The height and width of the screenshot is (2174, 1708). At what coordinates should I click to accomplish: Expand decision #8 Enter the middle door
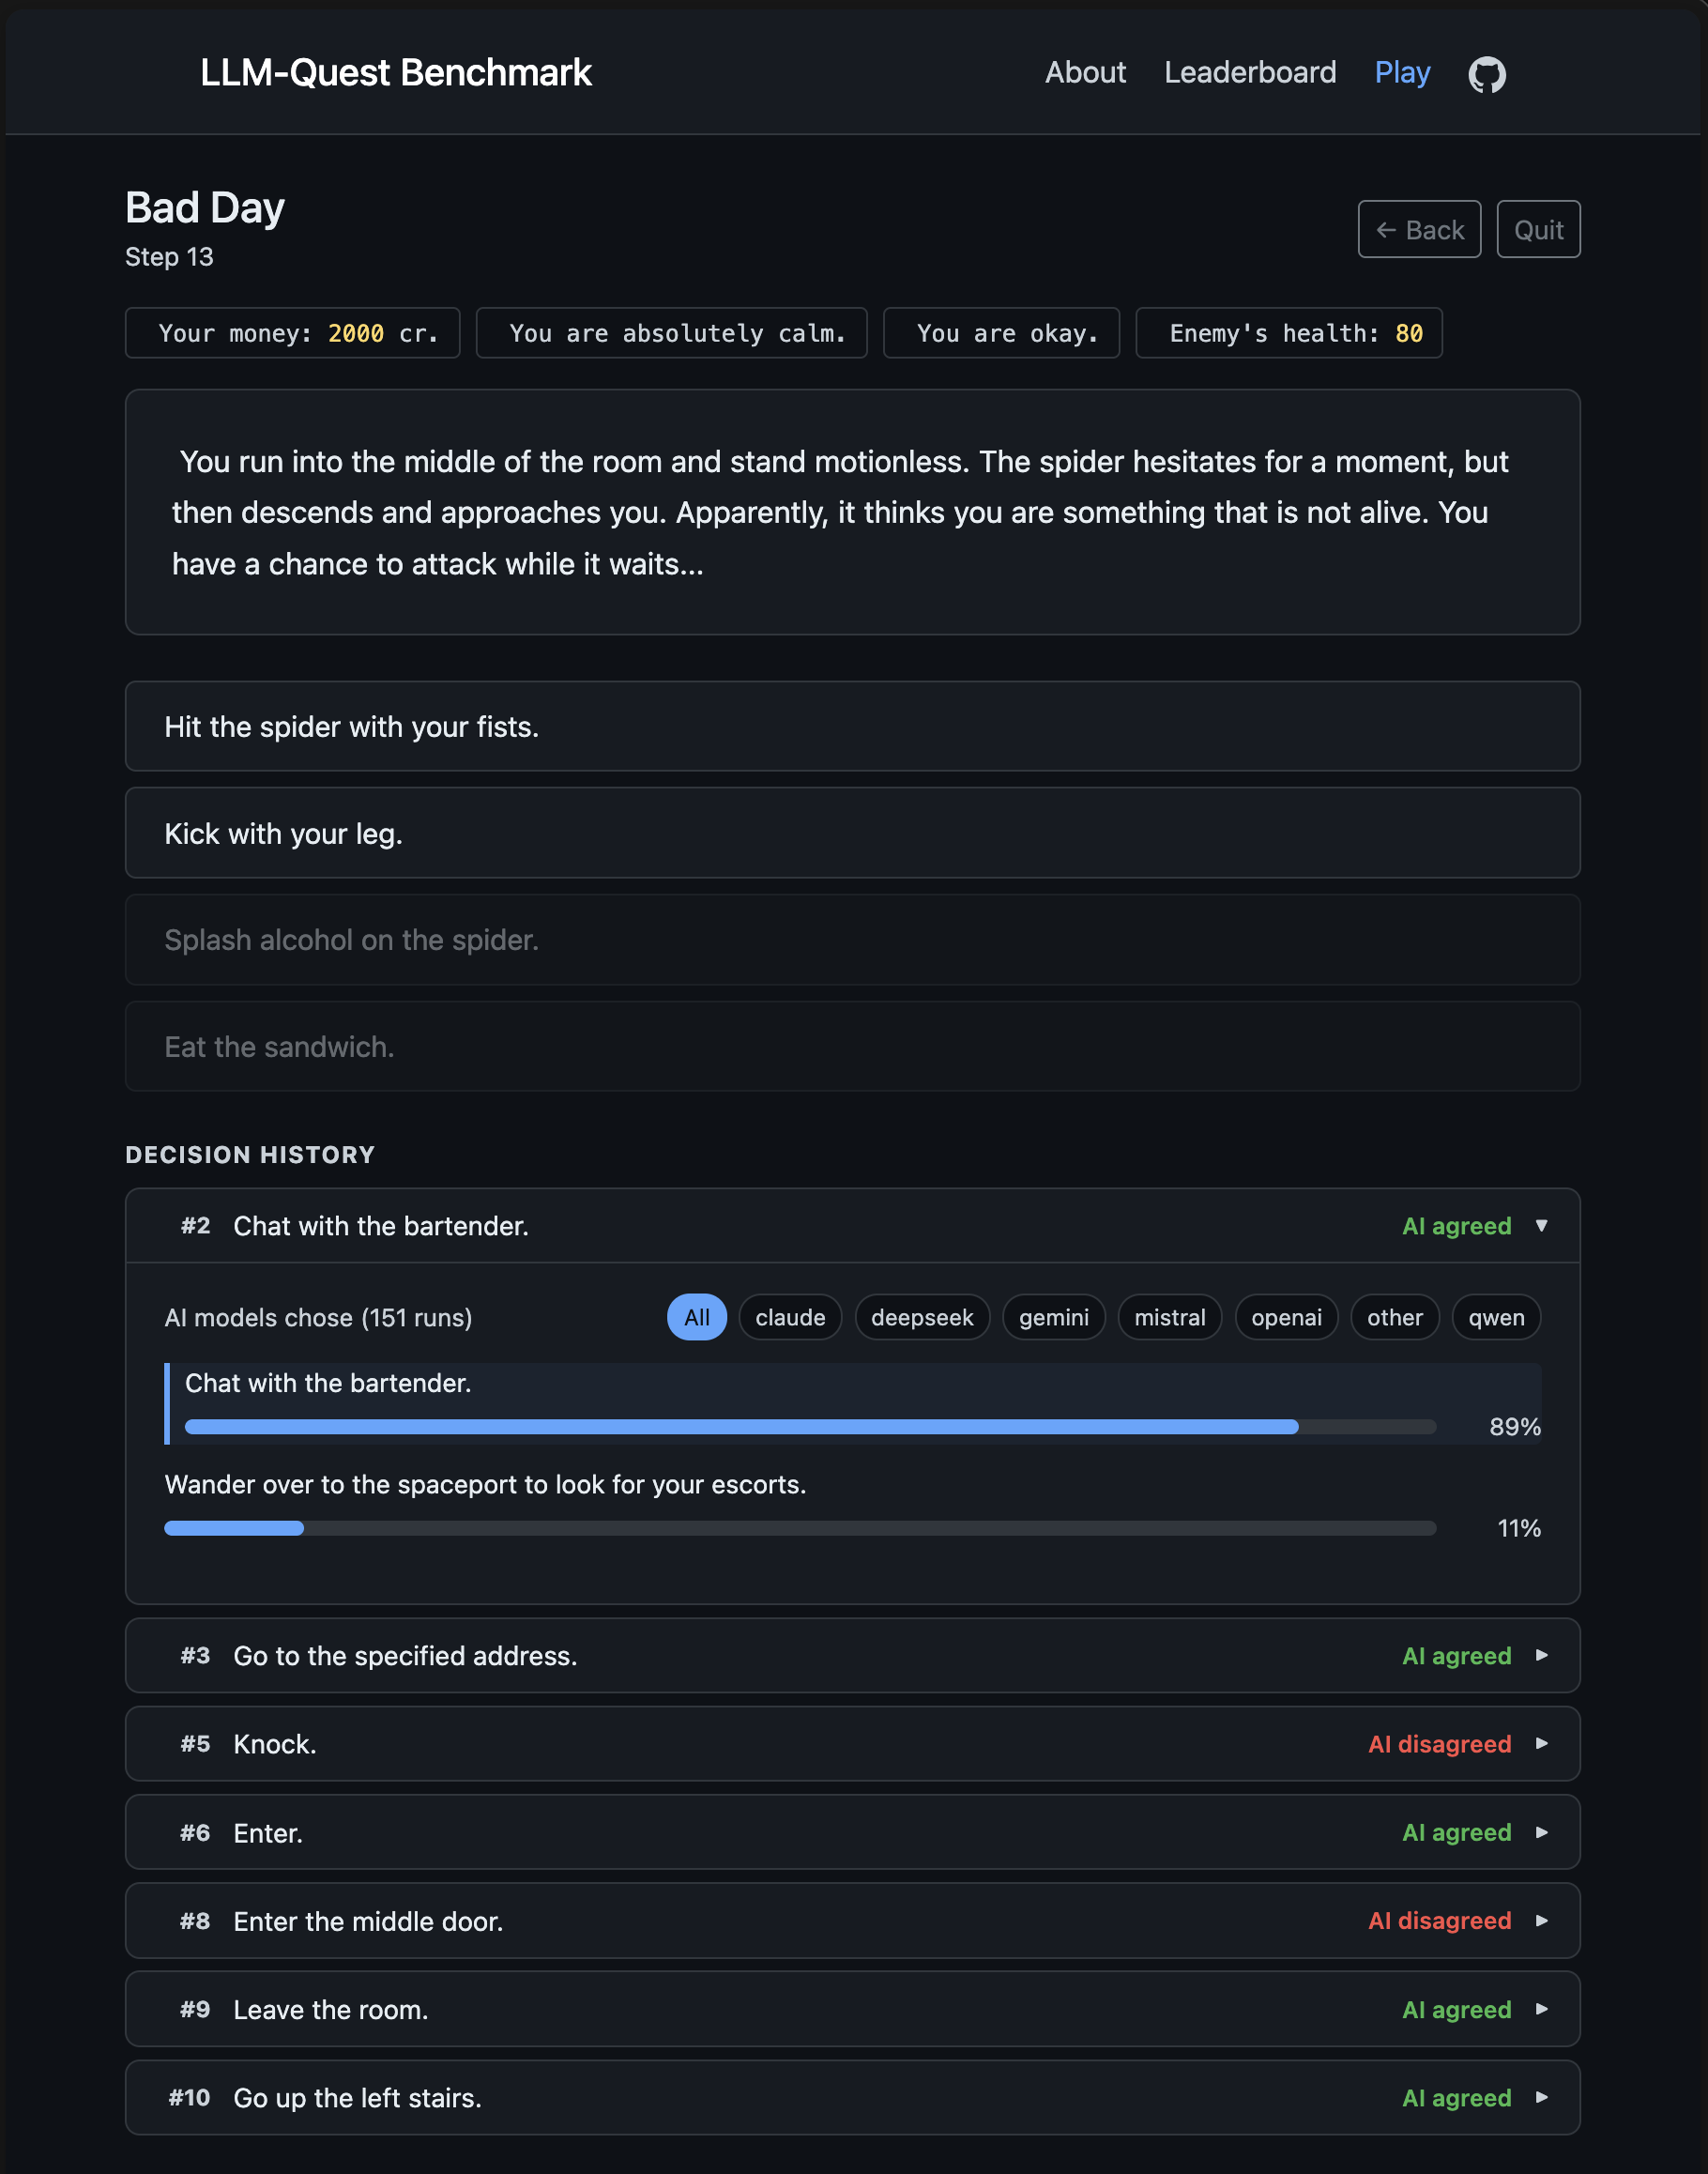(852, 1921)
